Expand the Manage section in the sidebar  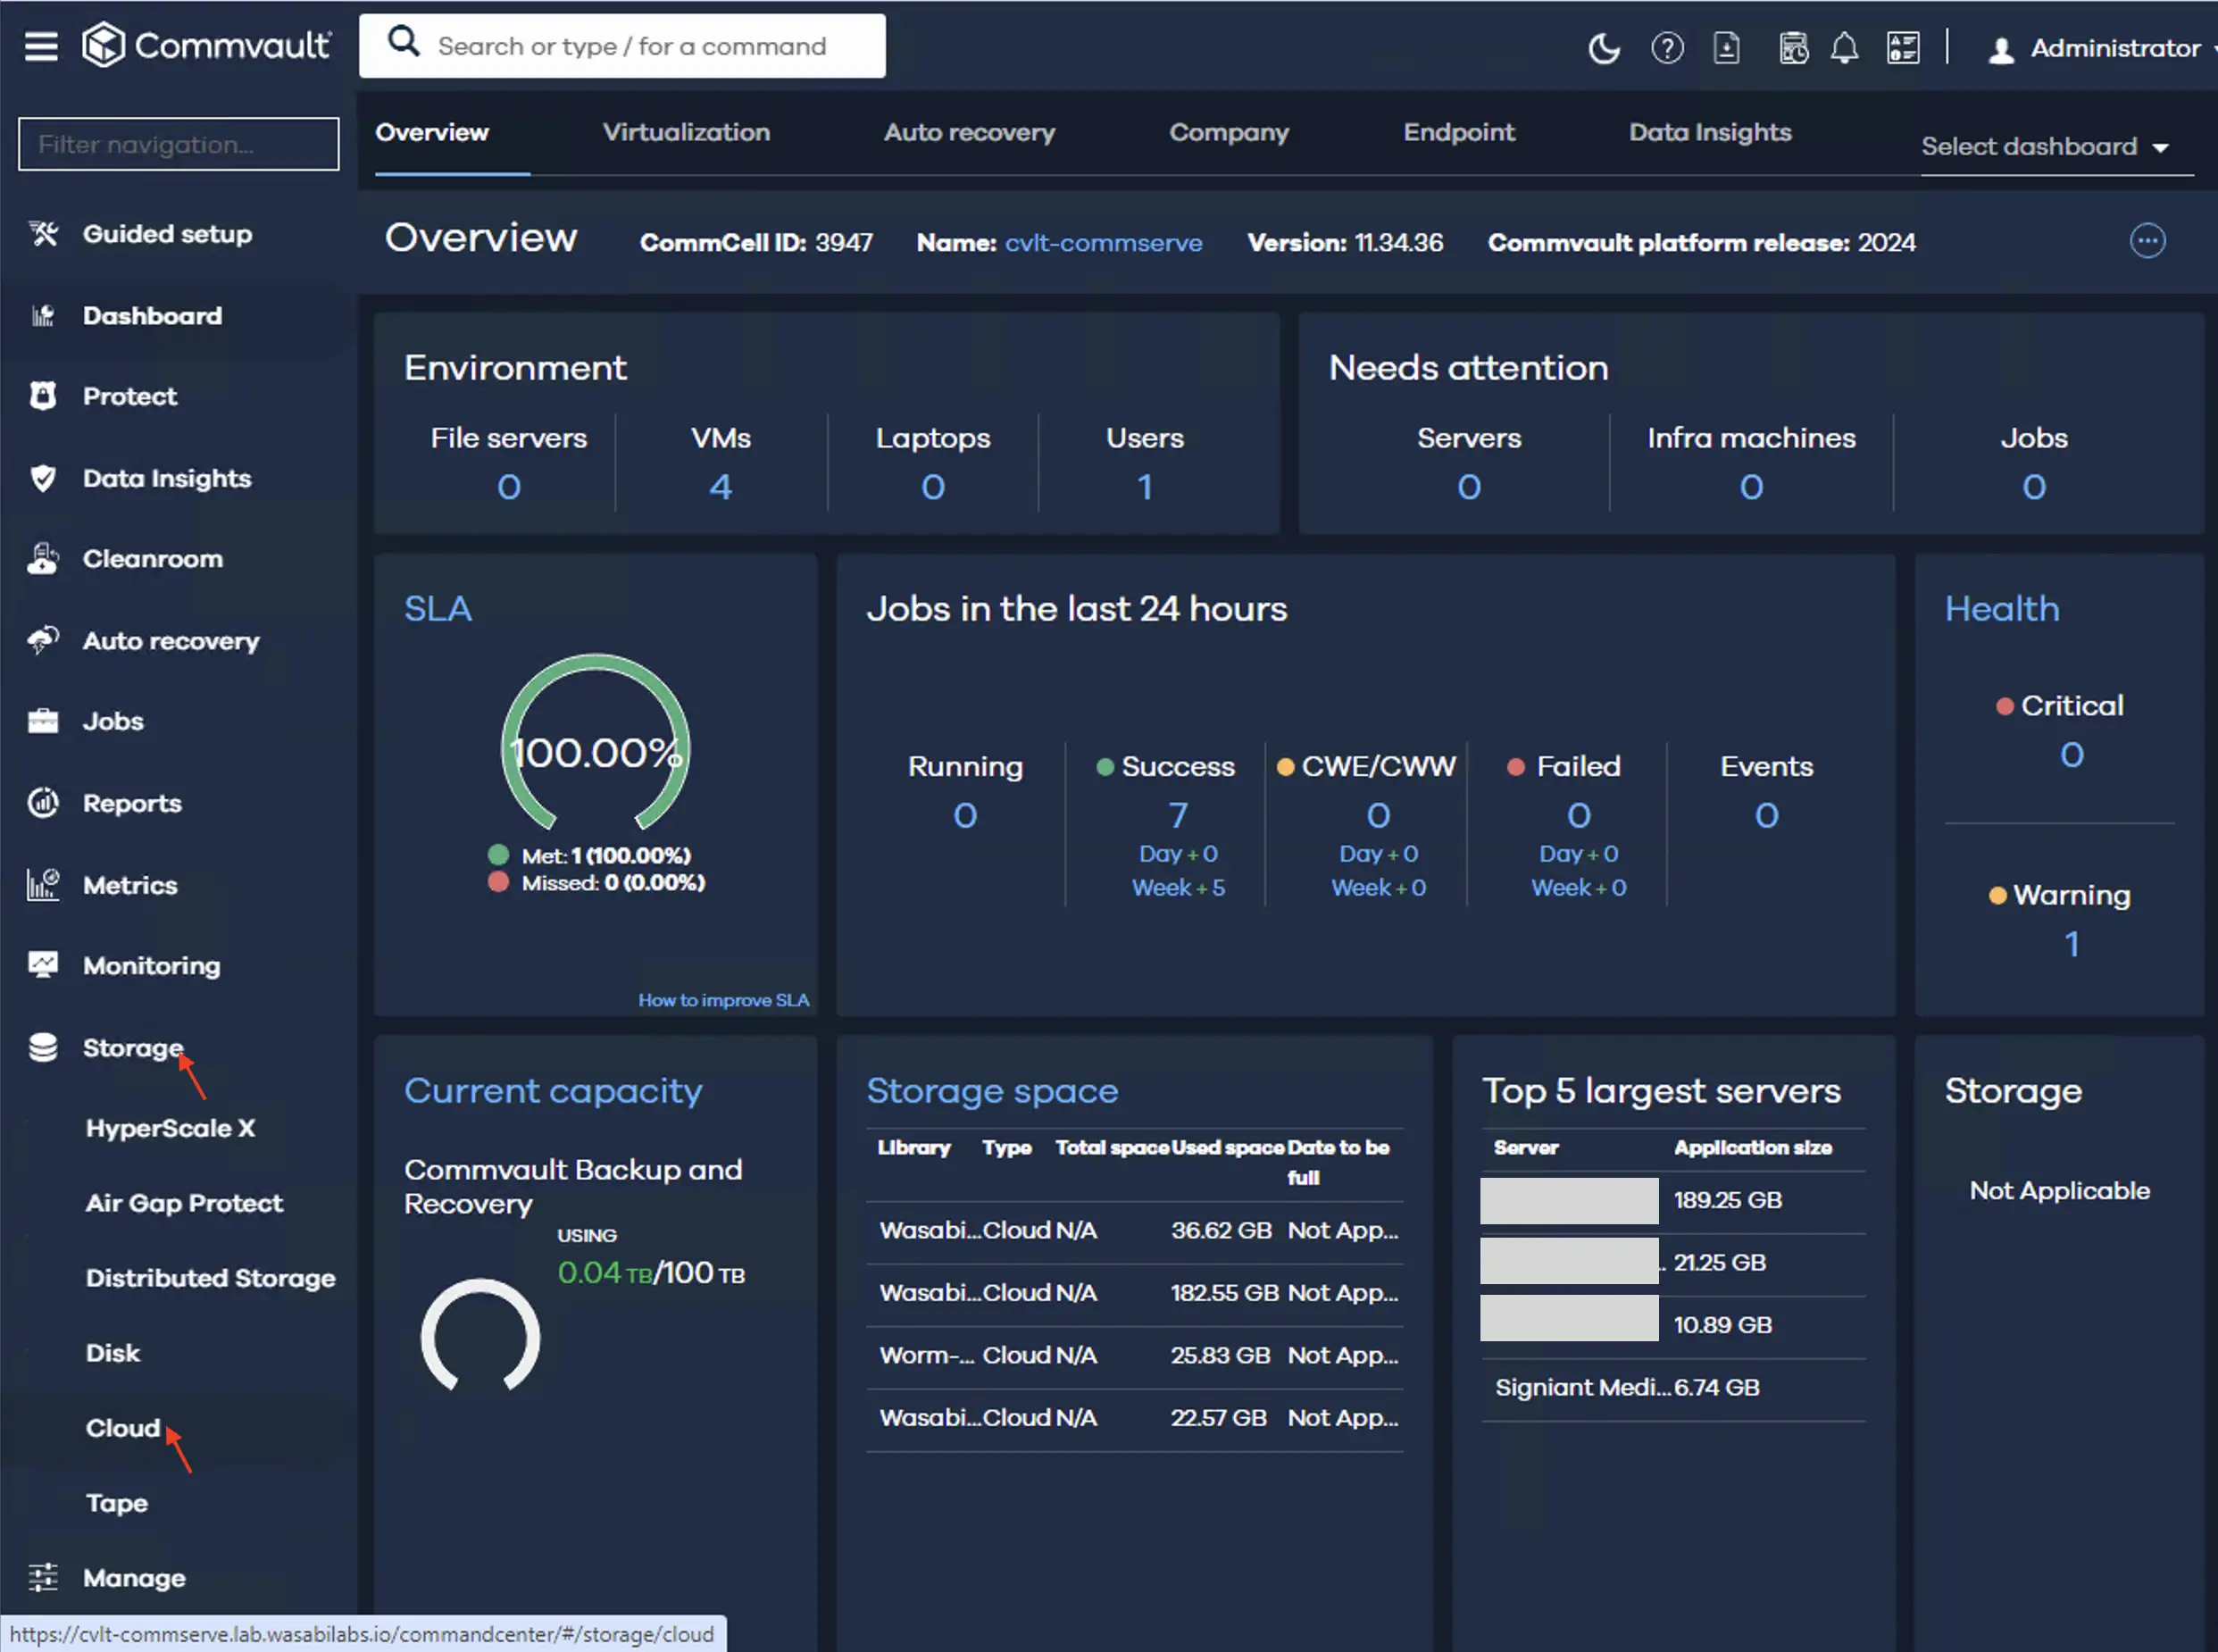click(135, 1577)
